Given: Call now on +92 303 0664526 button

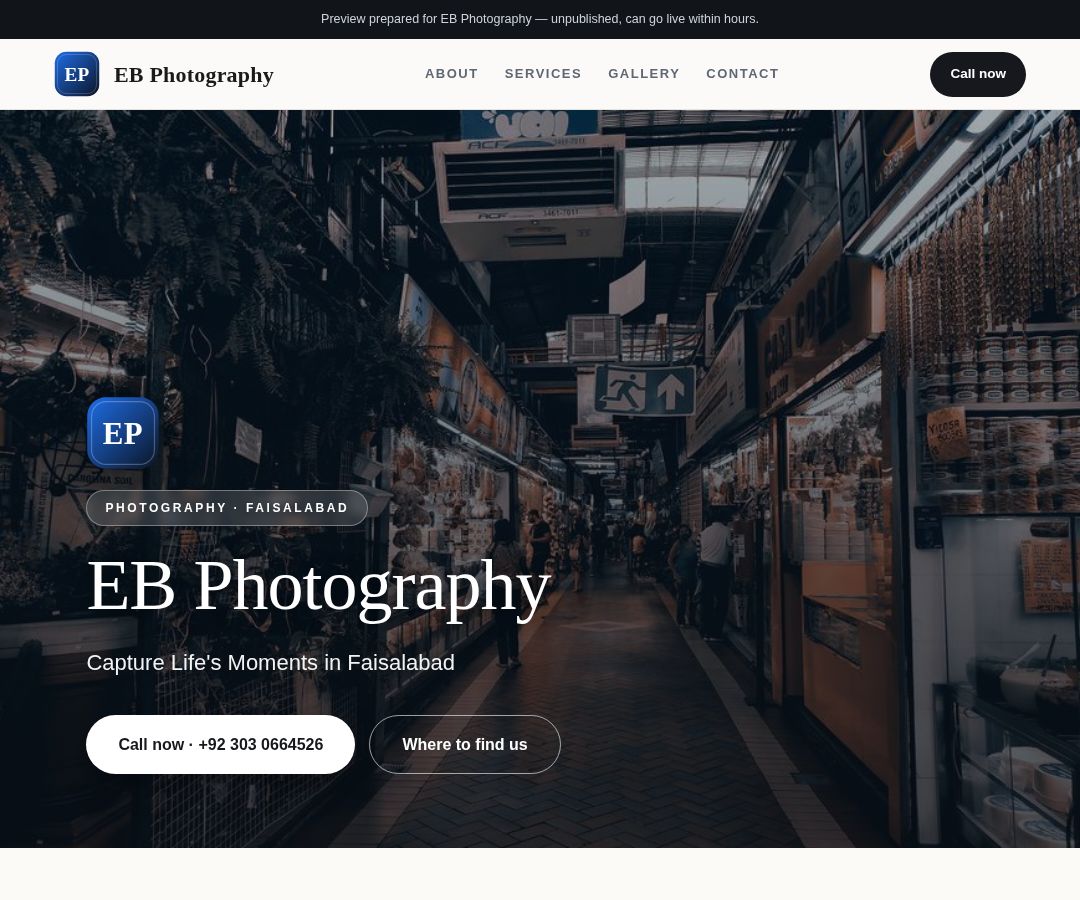Looking at the screenshot, I should coord(220,744).
